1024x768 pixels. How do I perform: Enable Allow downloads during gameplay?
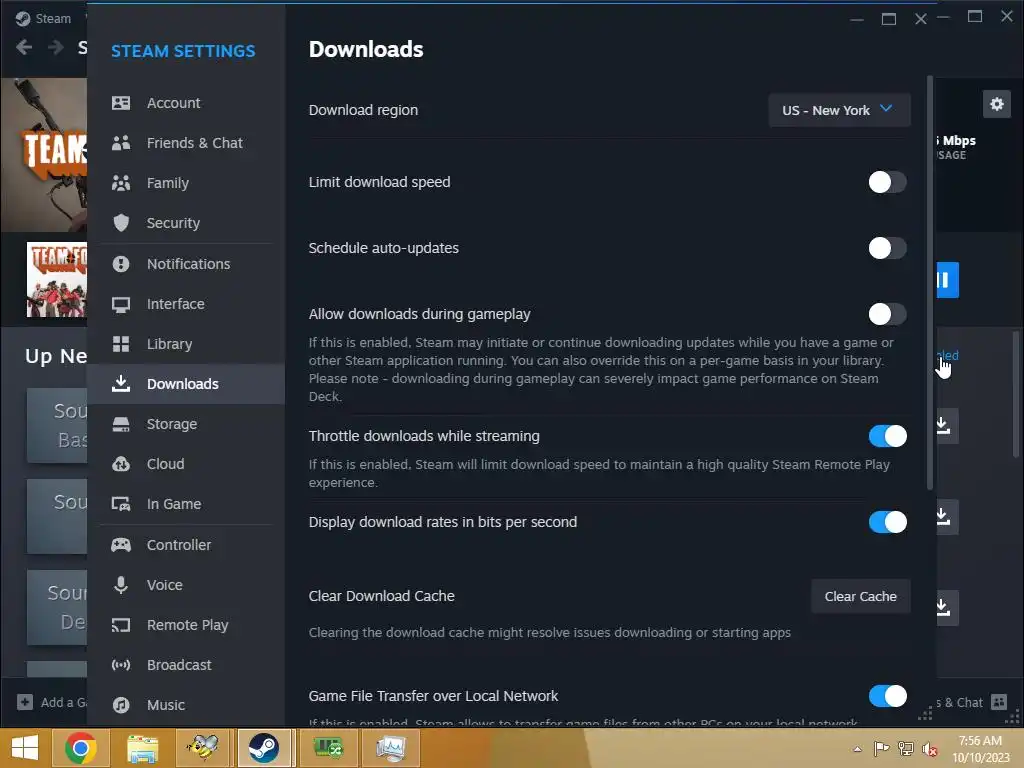click(887, 314)
